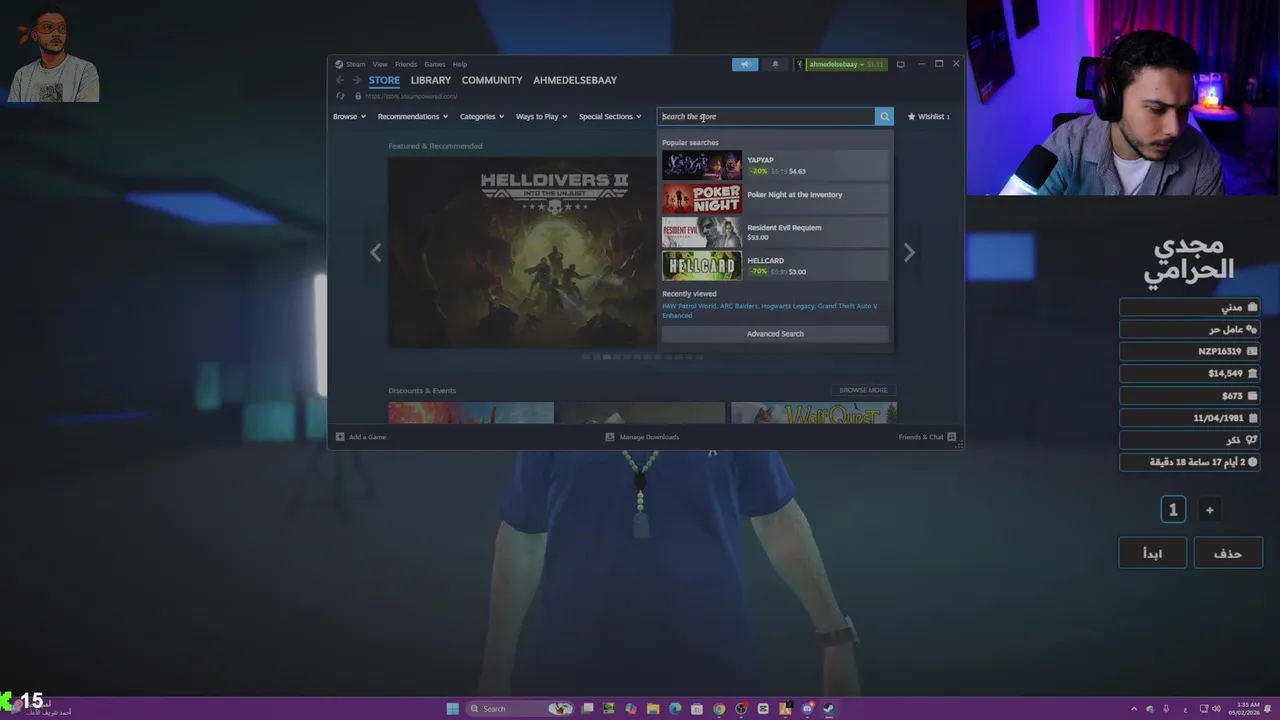Switch to the COMMUNITY tab
Viewport: 1280px width, 720px height.
[492, 80]
